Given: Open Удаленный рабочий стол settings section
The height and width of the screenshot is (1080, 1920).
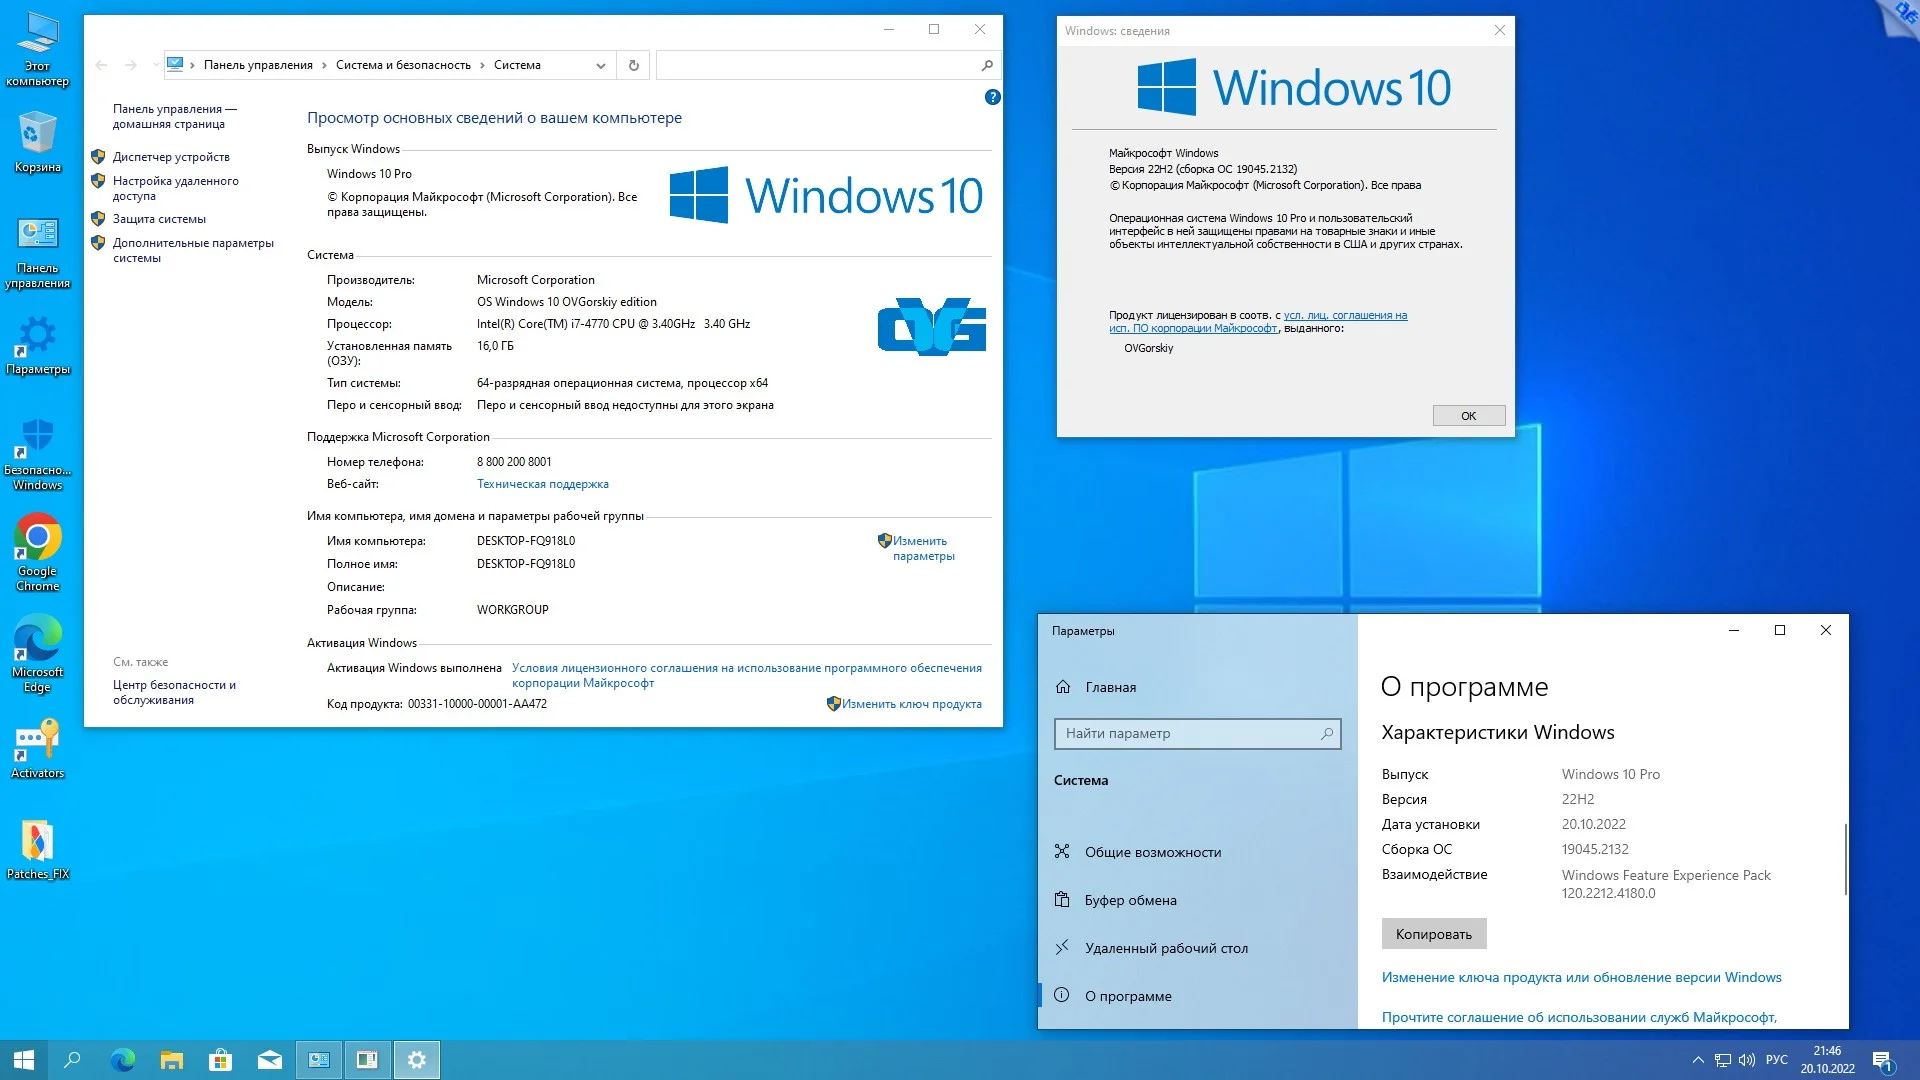Looking at the screenshot, I should click(1165, 948).
